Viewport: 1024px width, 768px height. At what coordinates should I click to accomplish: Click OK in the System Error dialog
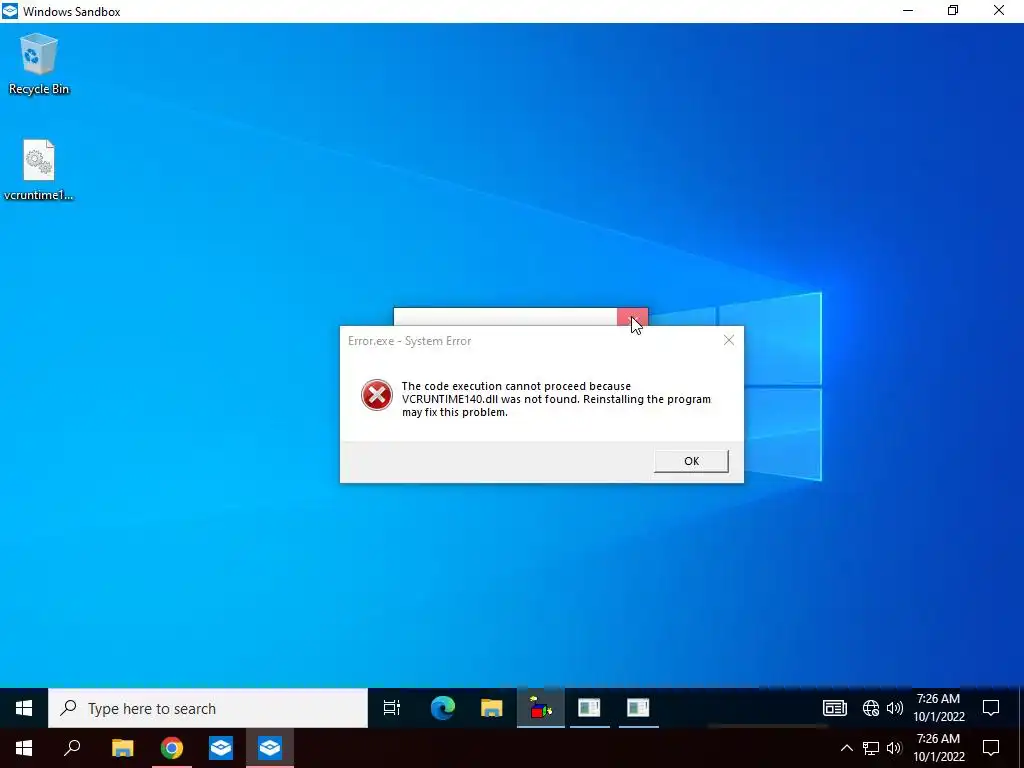tap(691, 461)
